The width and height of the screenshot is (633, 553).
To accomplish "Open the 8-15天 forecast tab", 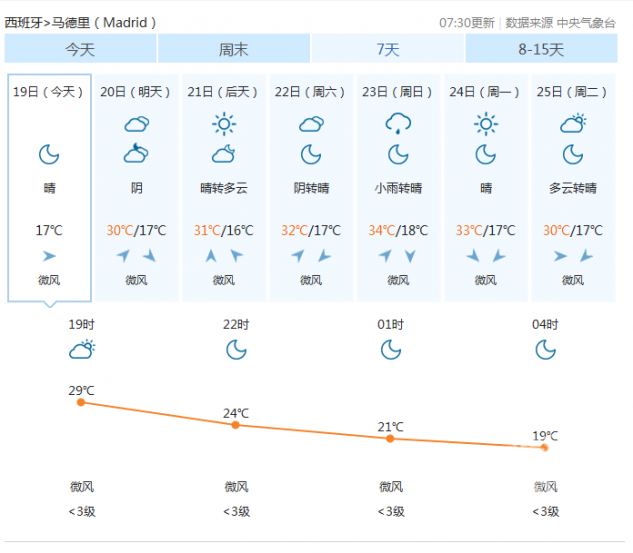I will click(541, 48).
